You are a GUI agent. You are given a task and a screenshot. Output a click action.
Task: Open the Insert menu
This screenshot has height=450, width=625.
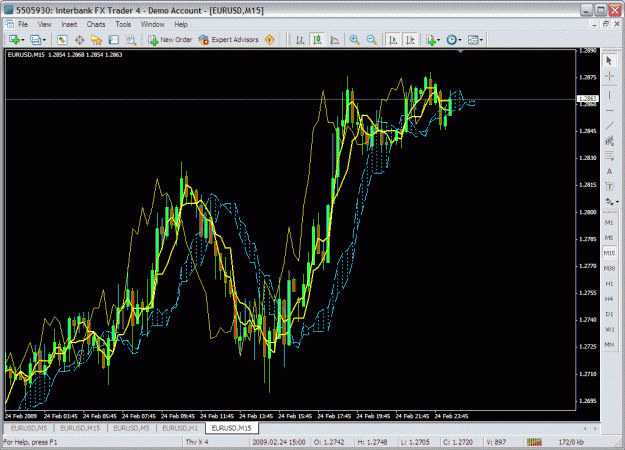[x=69, y=24]
